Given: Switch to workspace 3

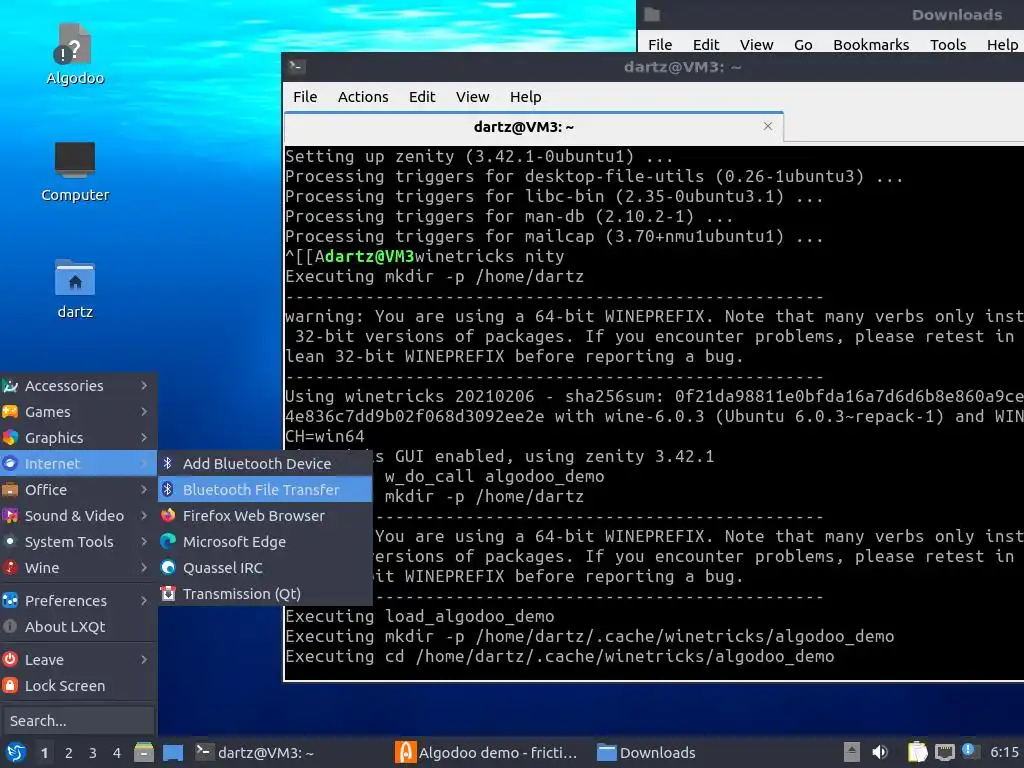Looking at the screenshot, I should [92, 753].
